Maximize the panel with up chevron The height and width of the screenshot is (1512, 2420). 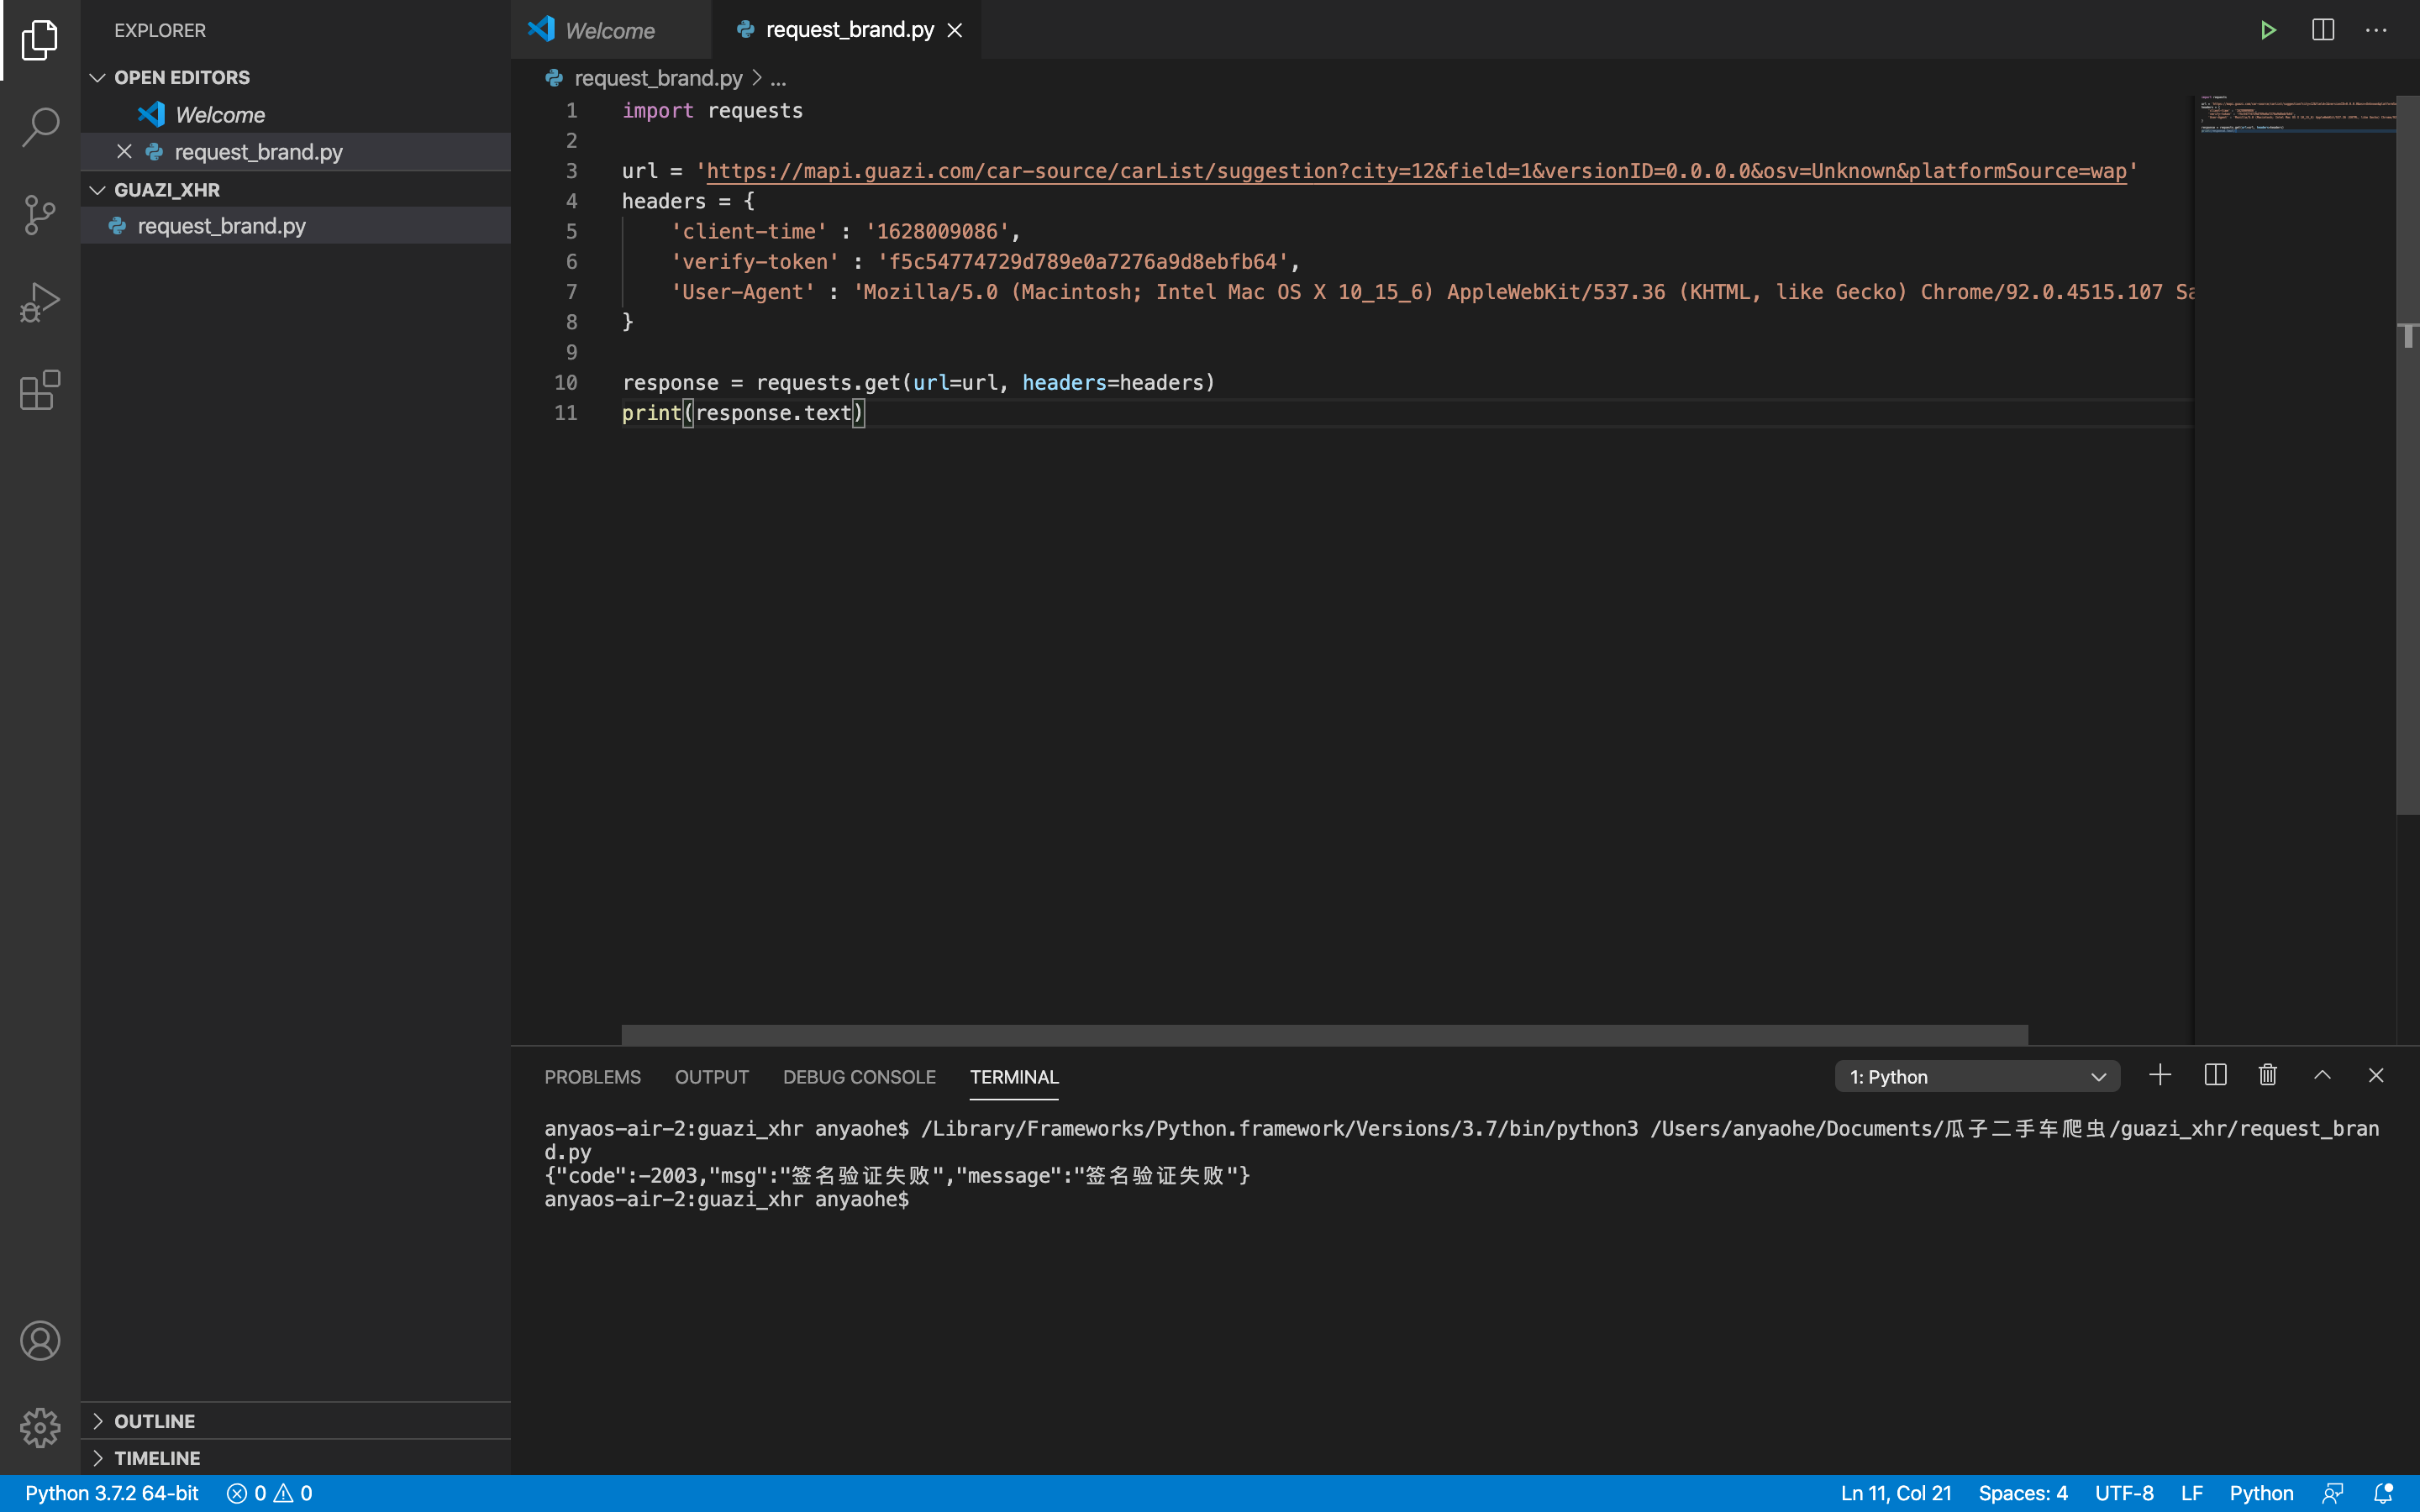pyautogui.click(x=2322, y=1075)
